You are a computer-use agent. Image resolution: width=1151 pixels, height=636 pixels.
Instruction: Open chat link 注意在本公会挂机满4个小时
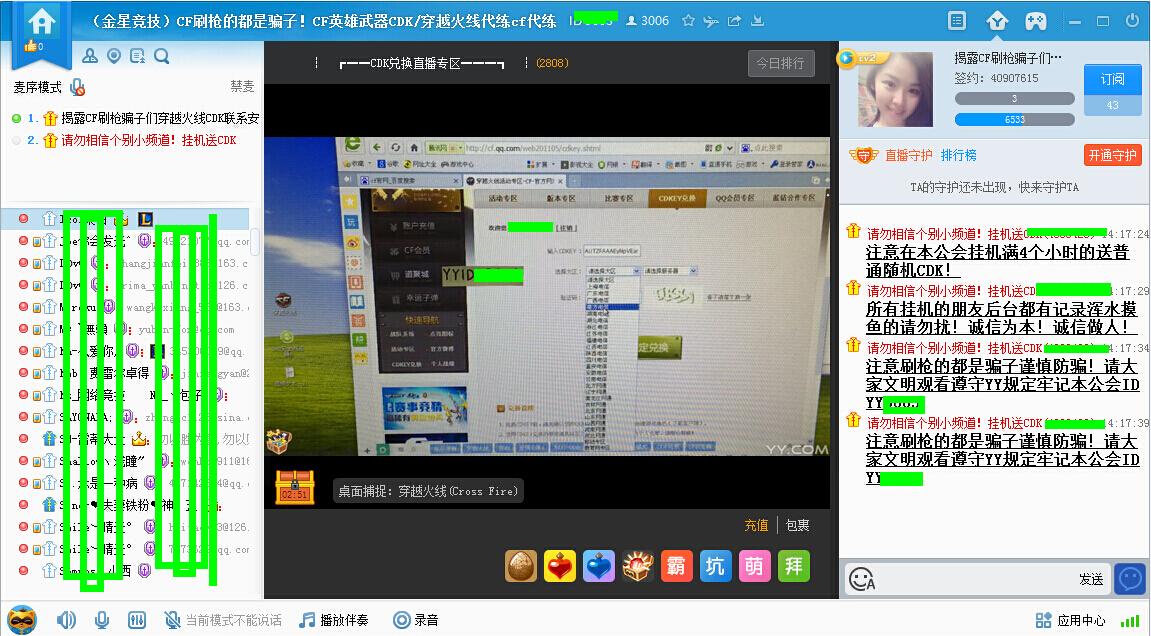(997, 261)
